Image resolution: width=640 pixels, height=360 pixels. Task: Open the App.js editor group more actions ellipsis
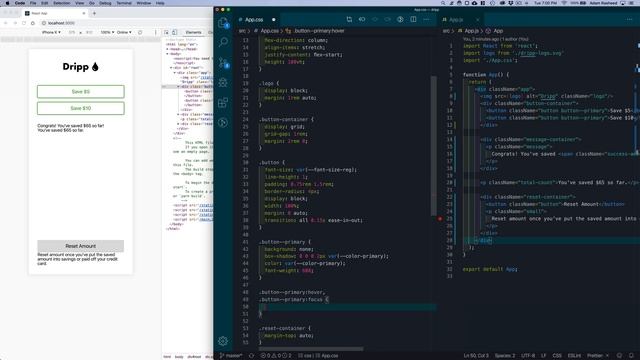[629, 19]
